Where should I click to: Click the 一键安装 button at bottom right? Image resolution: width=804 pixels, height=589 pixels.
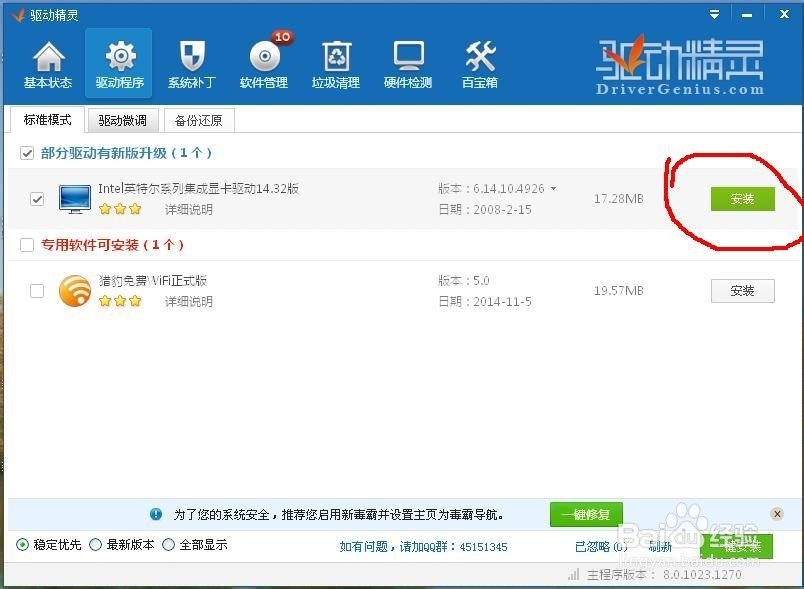[737, 546]
